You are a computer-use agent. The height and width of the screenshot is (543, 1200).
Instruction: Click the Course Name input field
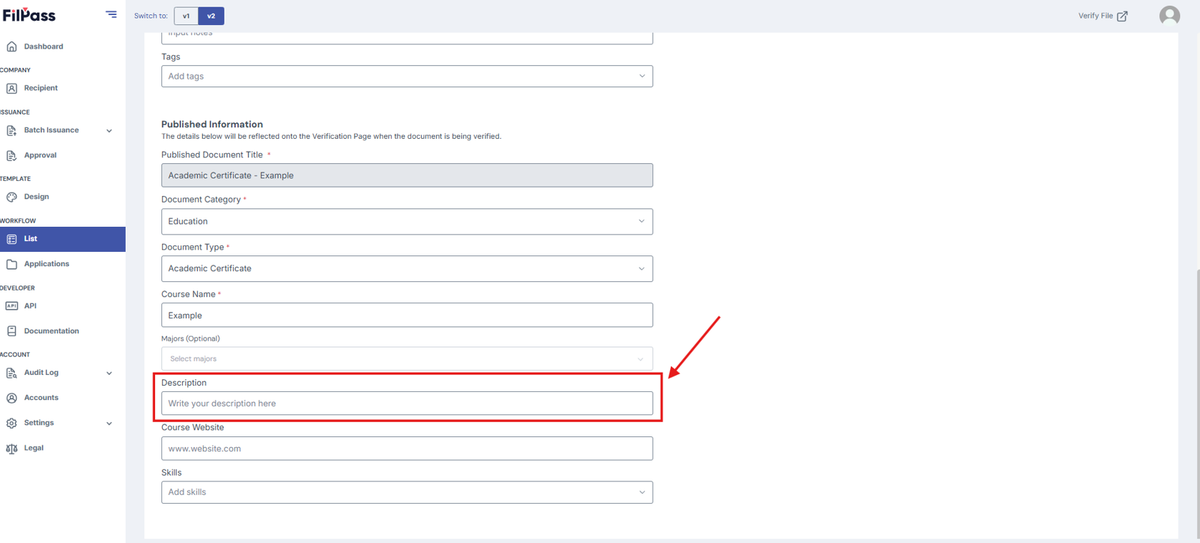click(407, 315)
